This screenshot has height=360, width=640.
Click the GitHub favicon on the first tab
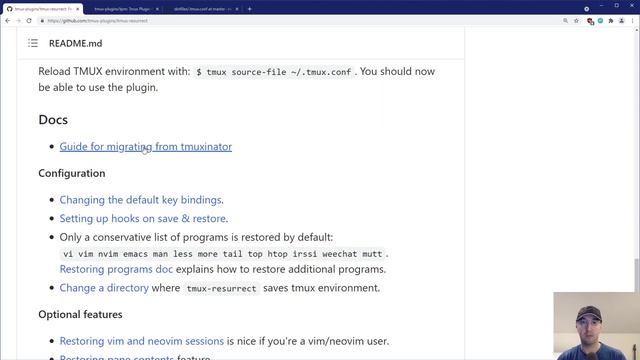(x=9, y=9)
